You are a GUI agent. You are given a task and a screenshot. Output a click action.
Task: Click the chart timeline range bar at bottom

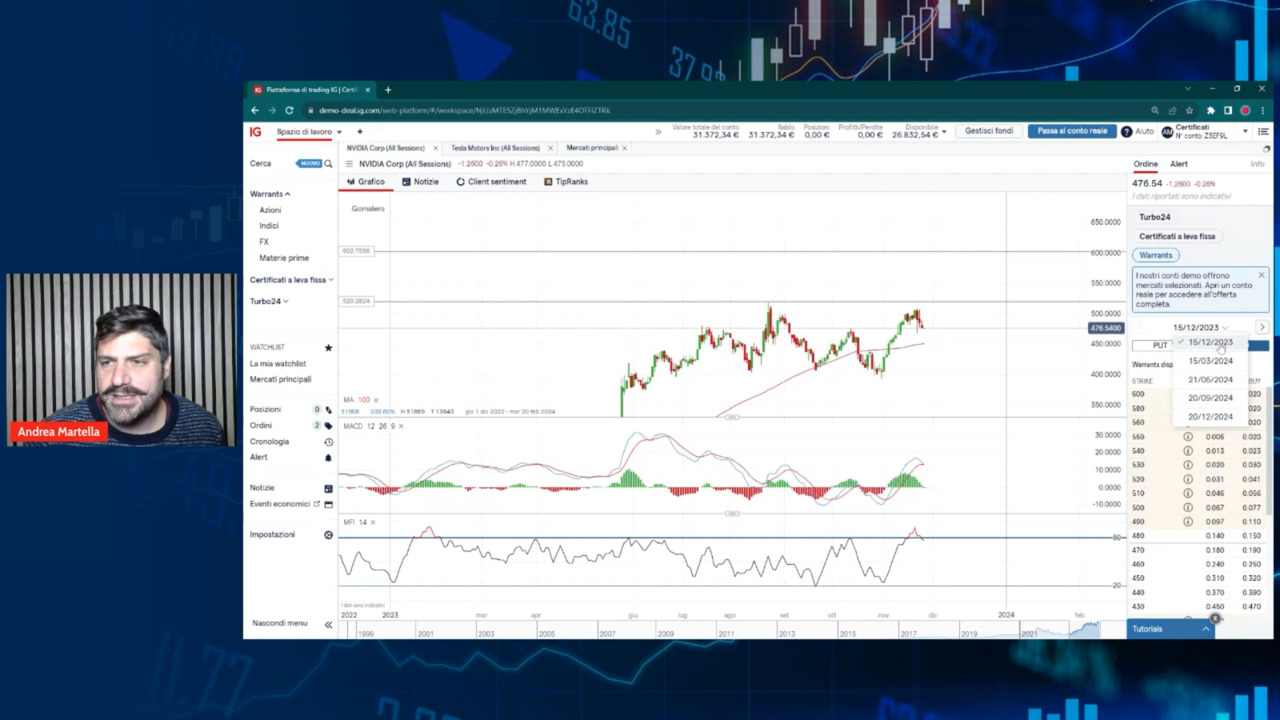coord(720,632)
